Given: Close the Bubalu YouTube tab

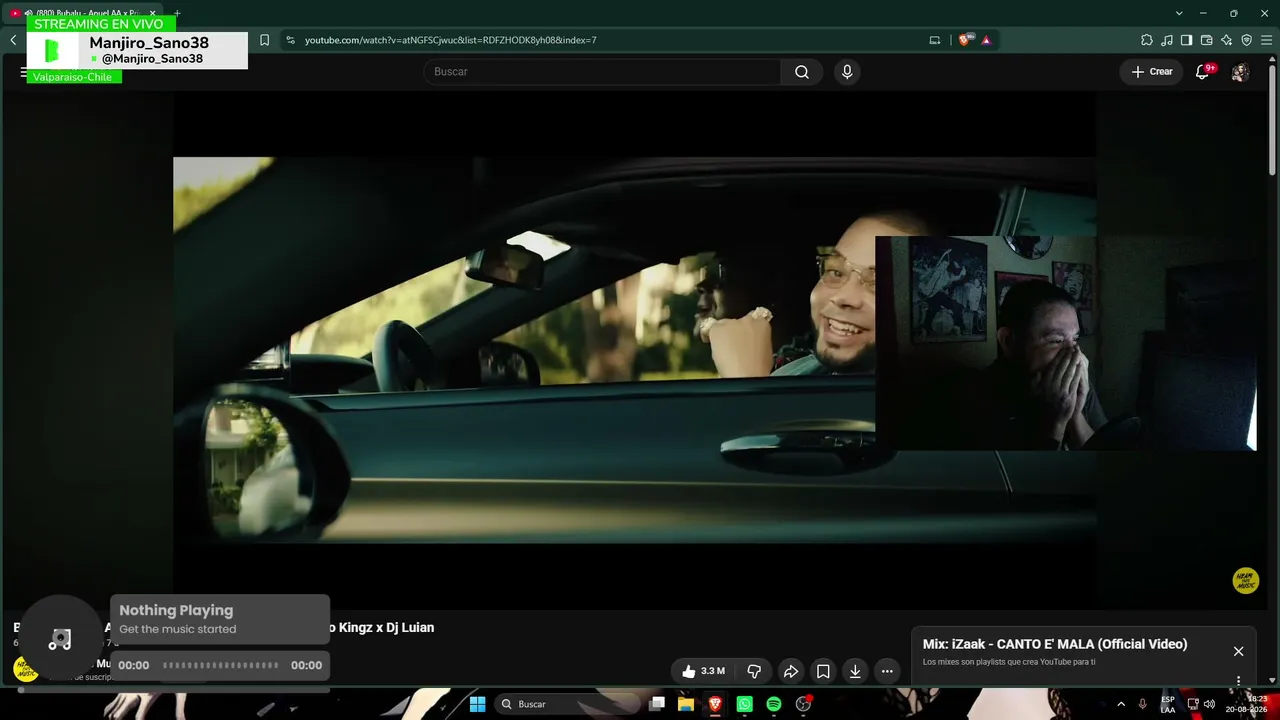Looking at the screenshot, I should tap(153, 13).
